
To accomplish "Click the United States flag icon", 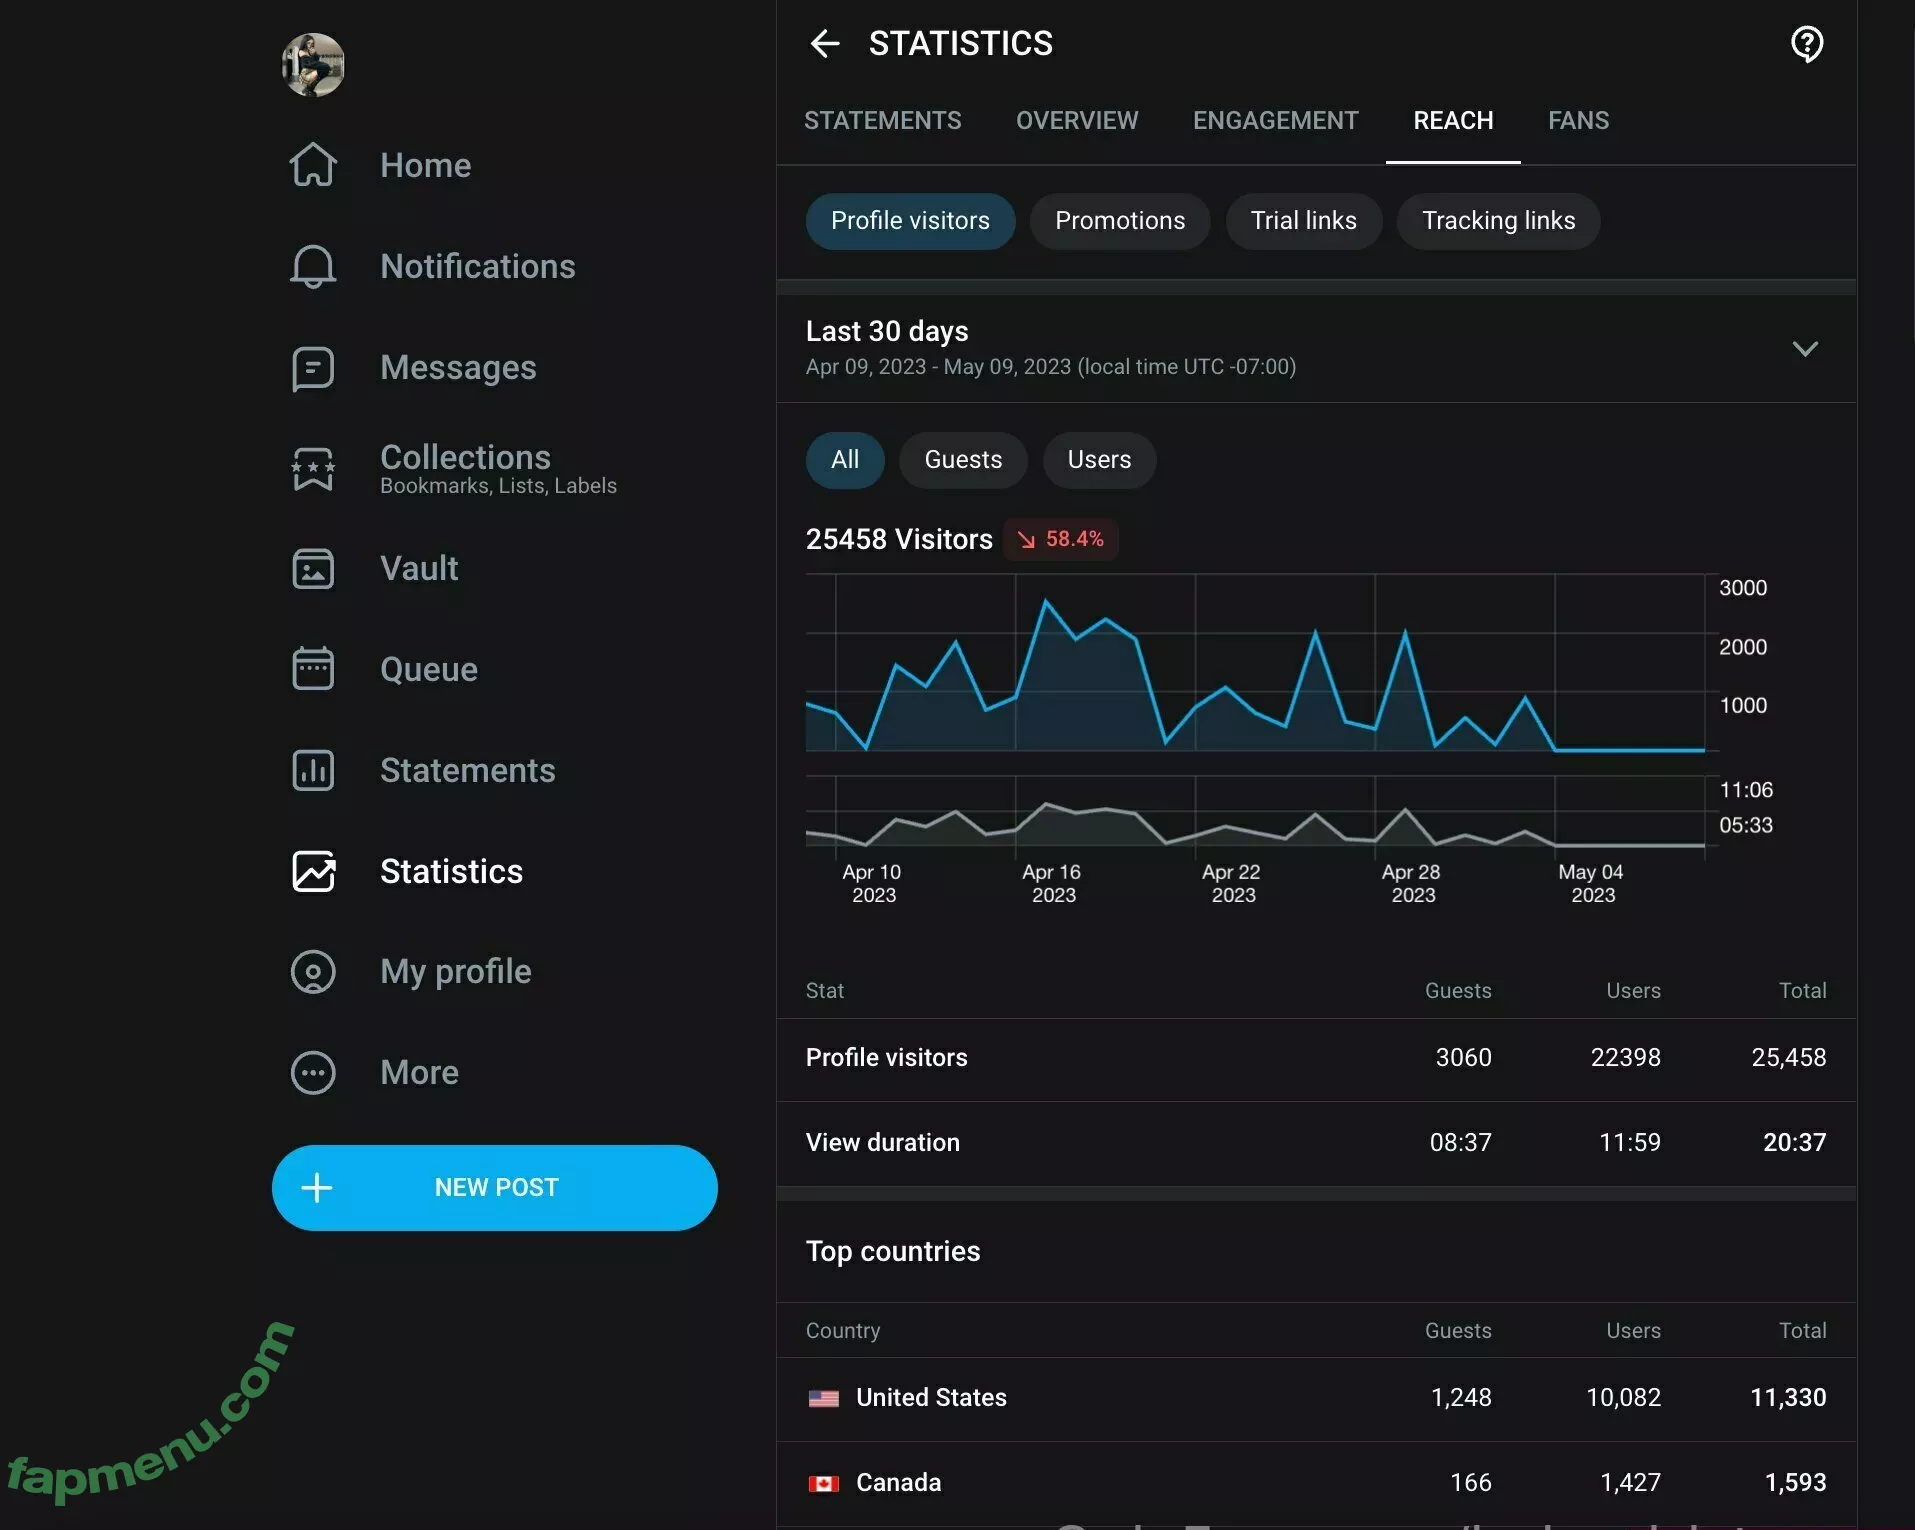I will [824, 1398].
